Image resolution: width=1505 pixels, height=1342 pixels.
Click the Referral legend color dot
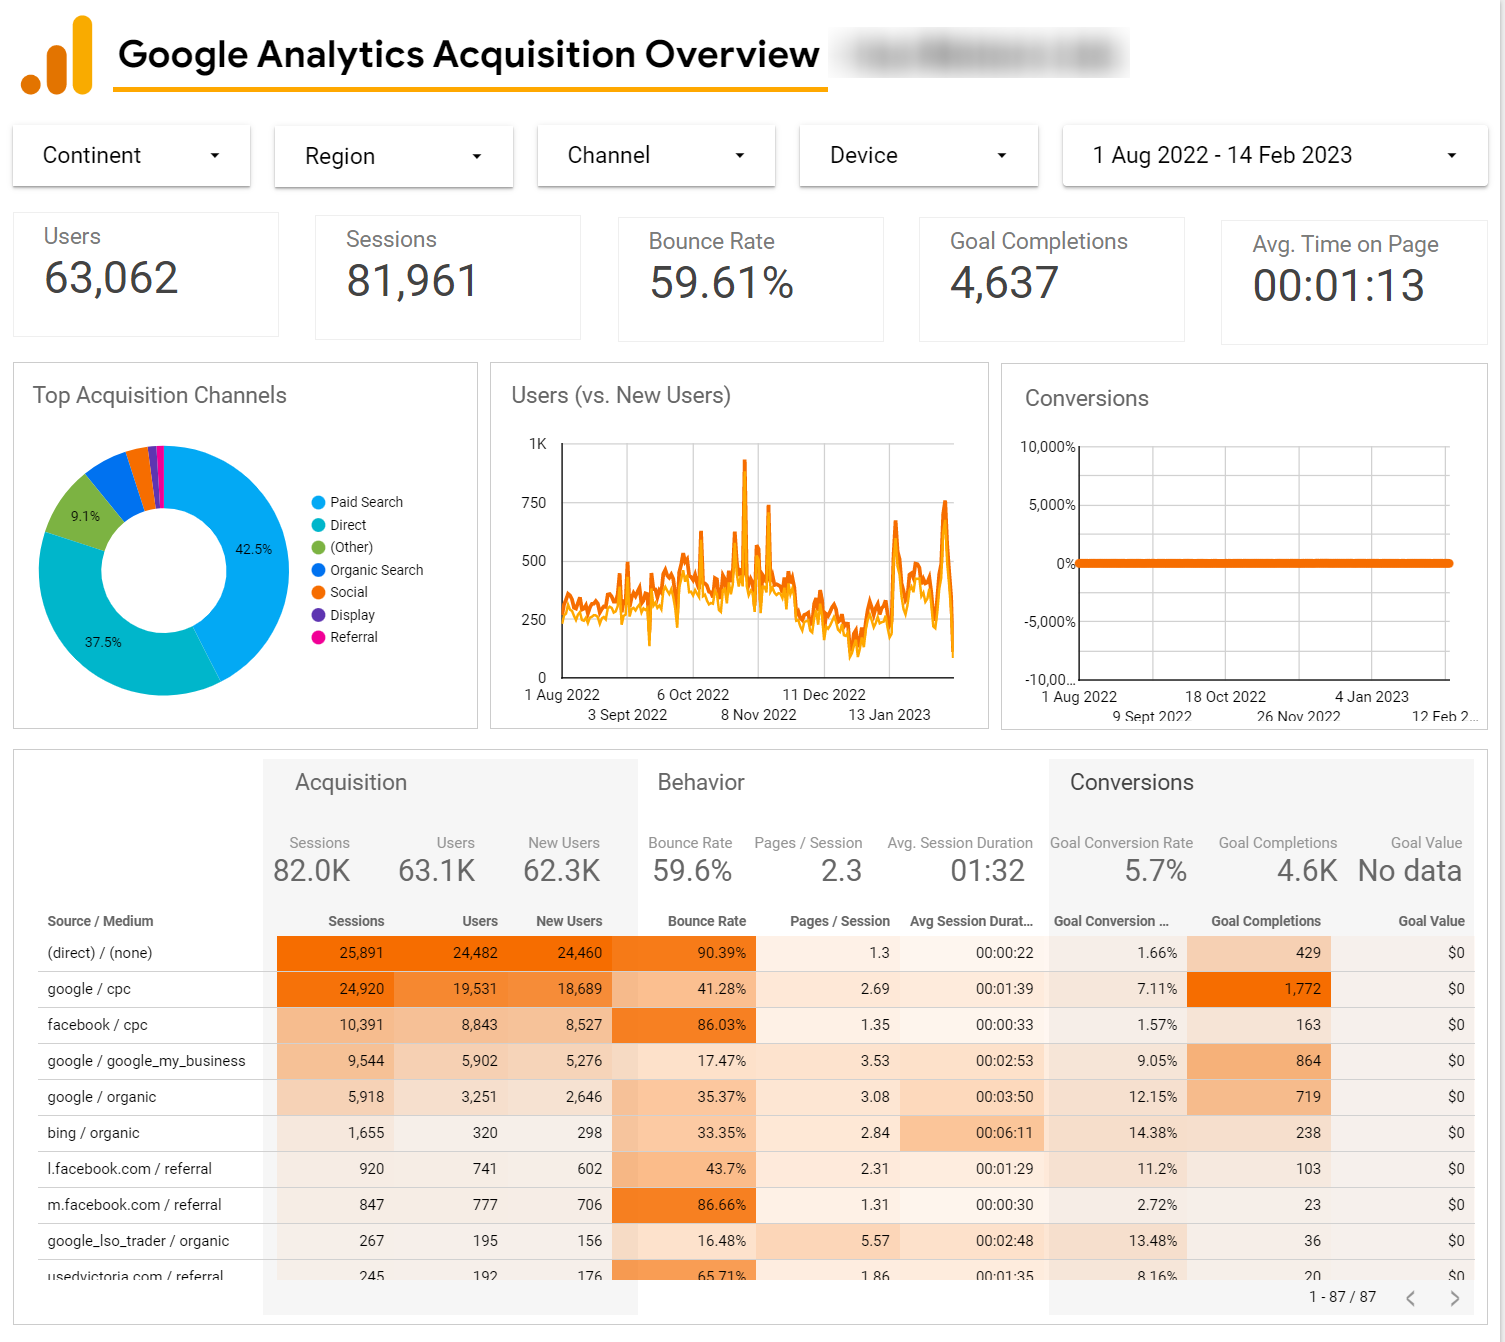(319, 637)
